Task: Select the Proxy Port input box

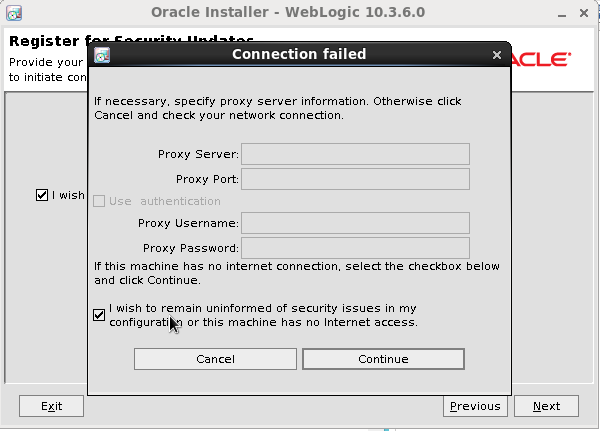Action: click(355, 179)
